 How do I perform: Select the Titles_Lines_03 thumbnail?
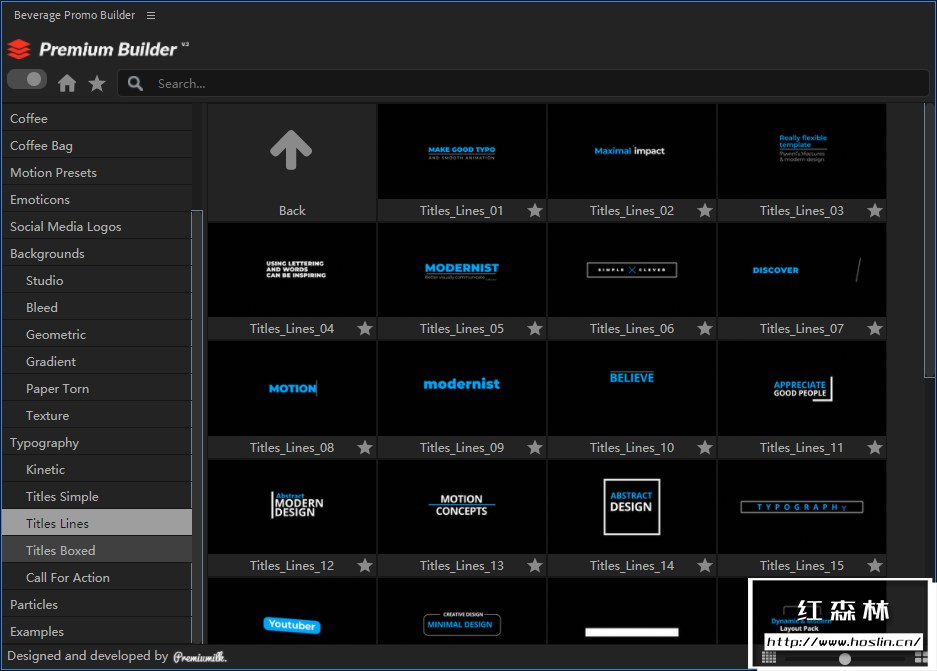(x=802, y=152)
